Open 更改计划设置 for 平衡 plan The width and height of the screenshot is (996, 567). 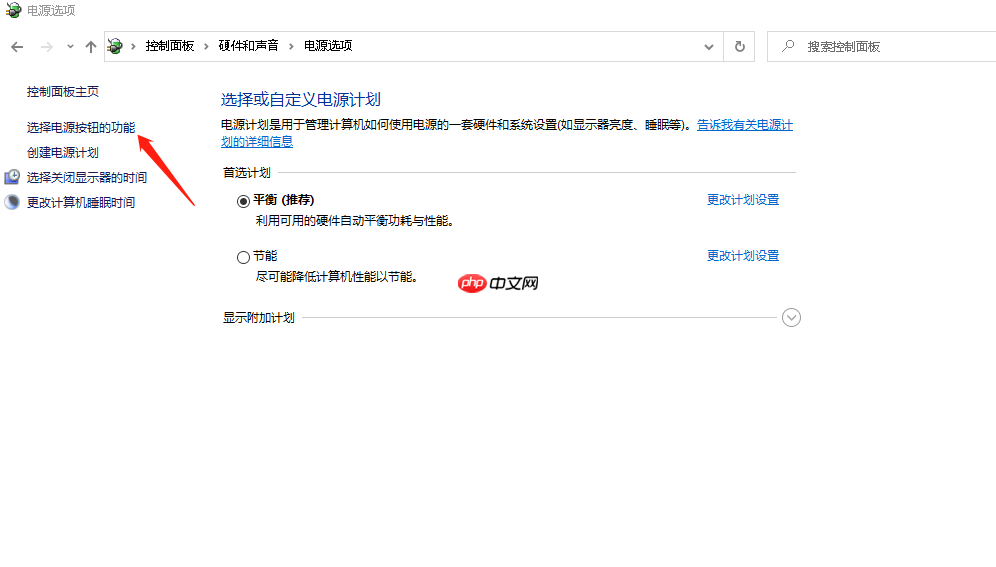click(743, 199)
